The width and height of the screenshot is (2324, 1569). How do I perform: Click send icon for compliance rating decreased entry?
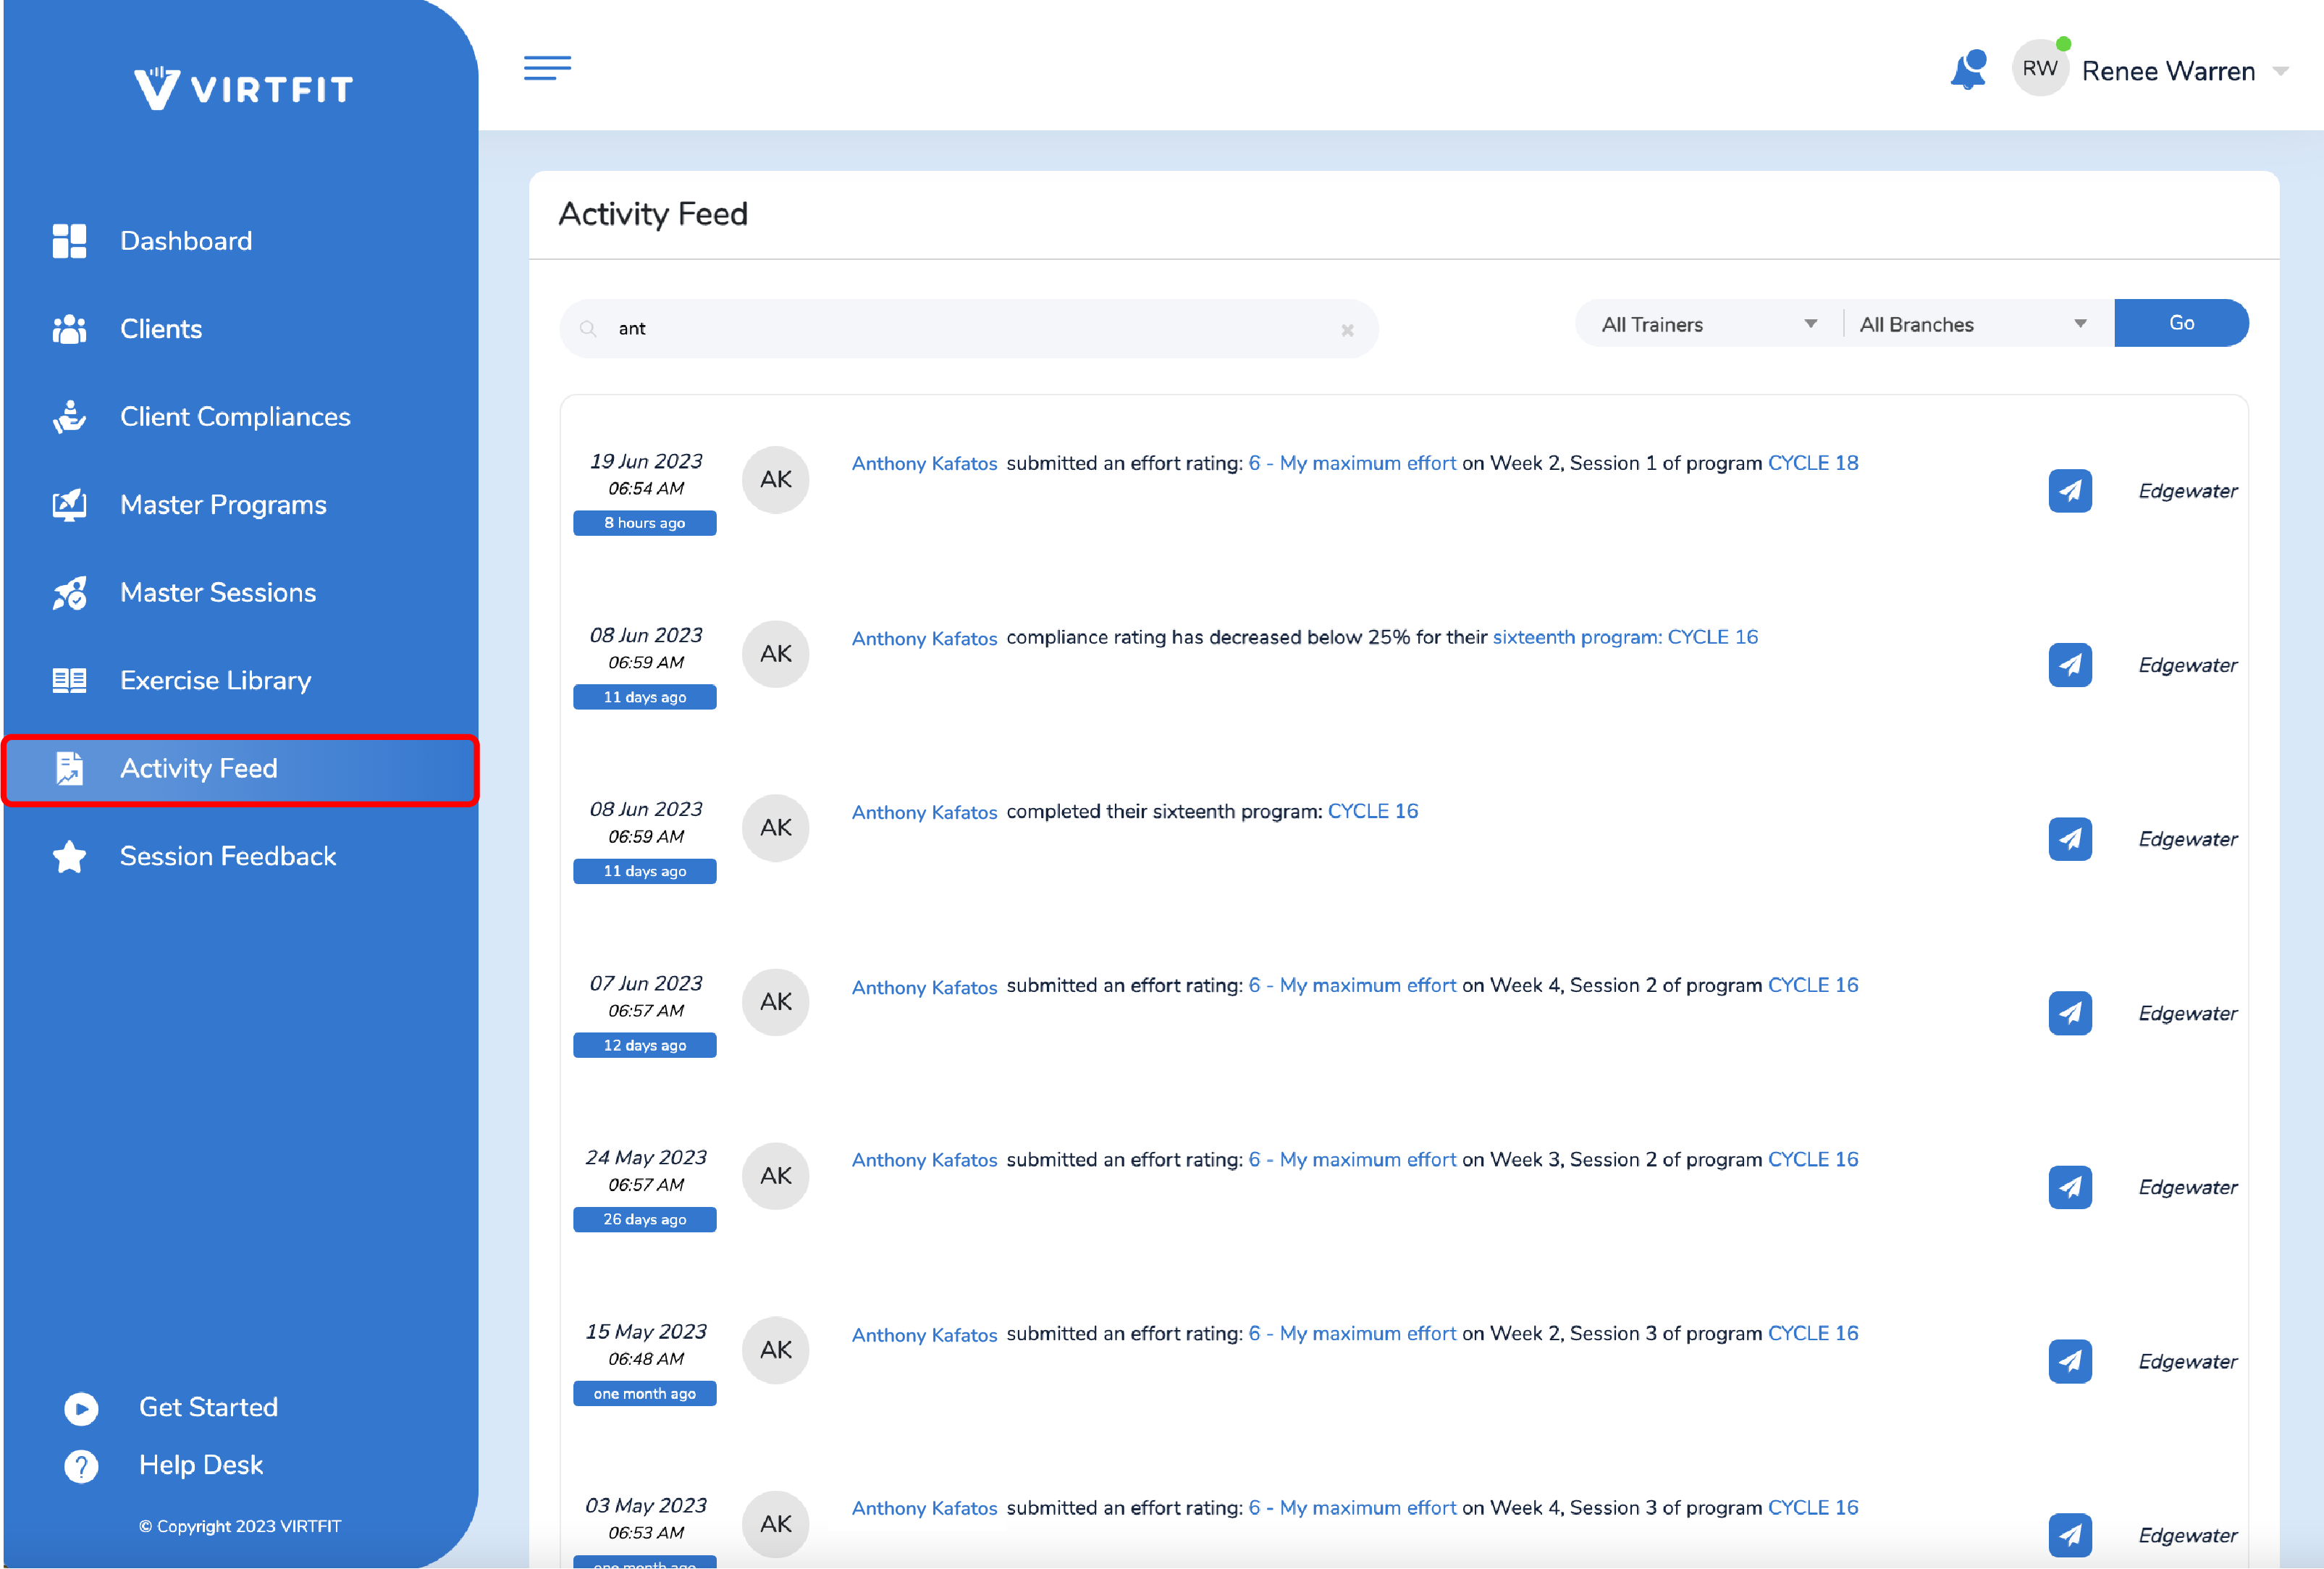point(2070,665)
